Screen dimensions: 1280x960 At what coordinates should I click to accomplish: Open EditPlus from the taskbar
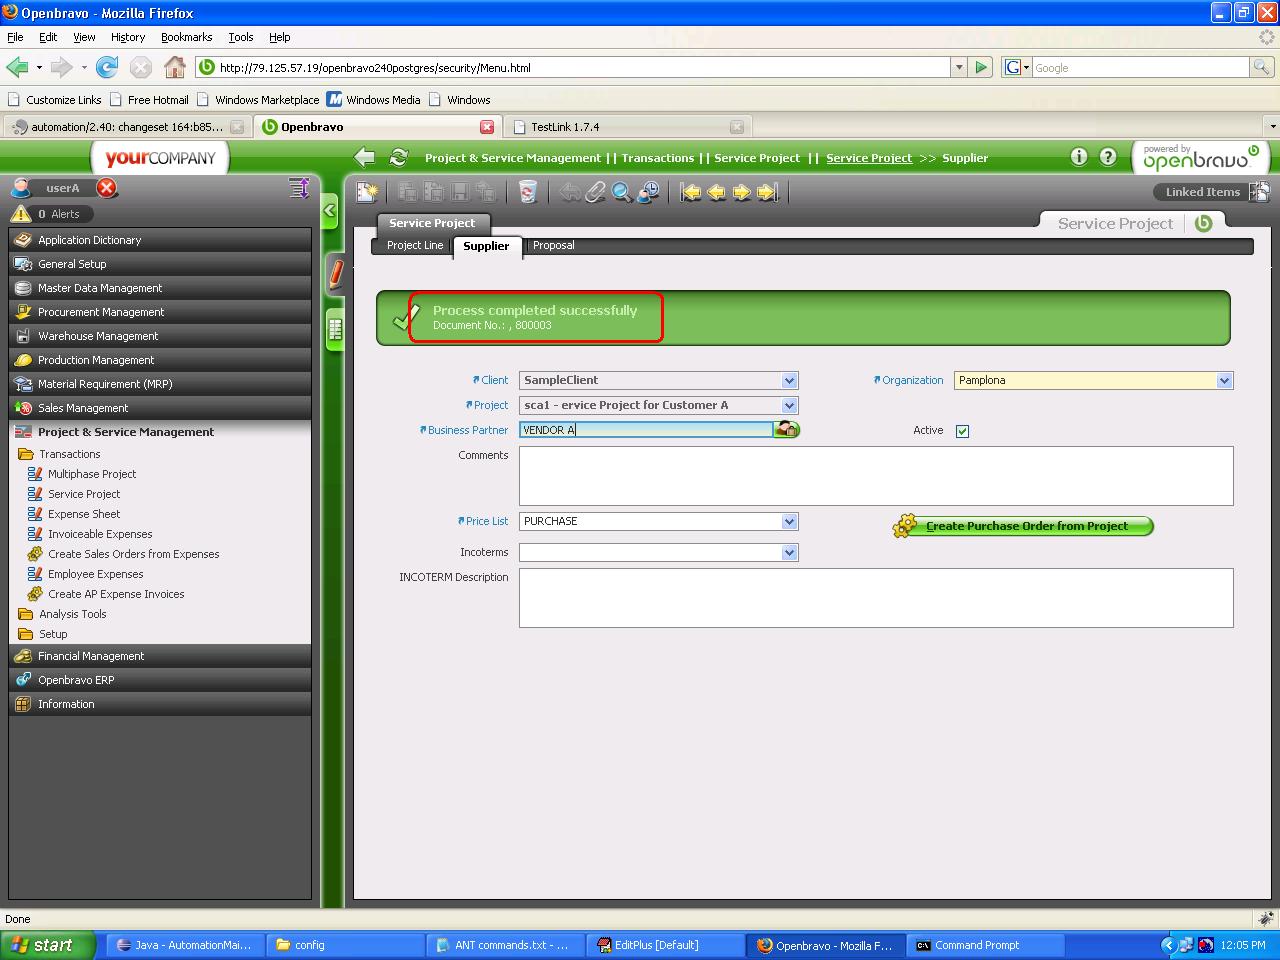point(665,945)
